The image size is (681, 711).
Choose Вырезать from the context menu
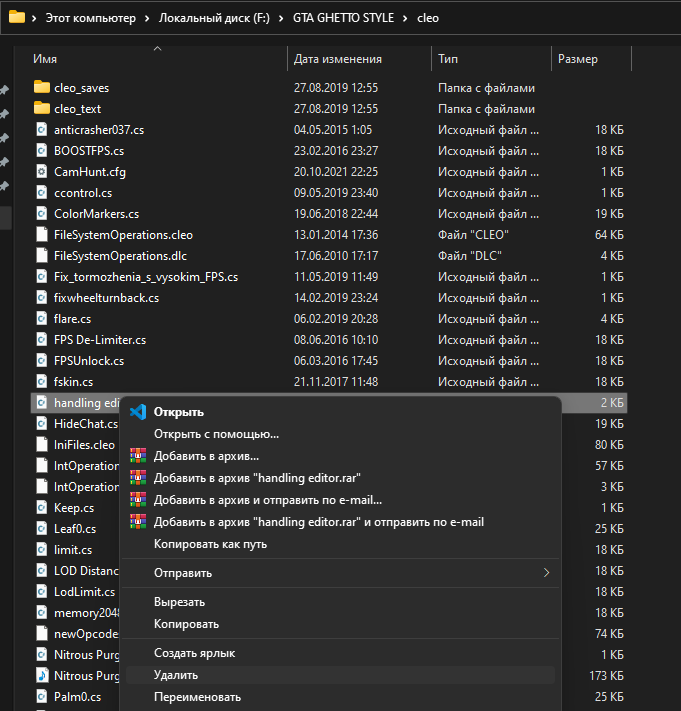[x=340, y=602]
